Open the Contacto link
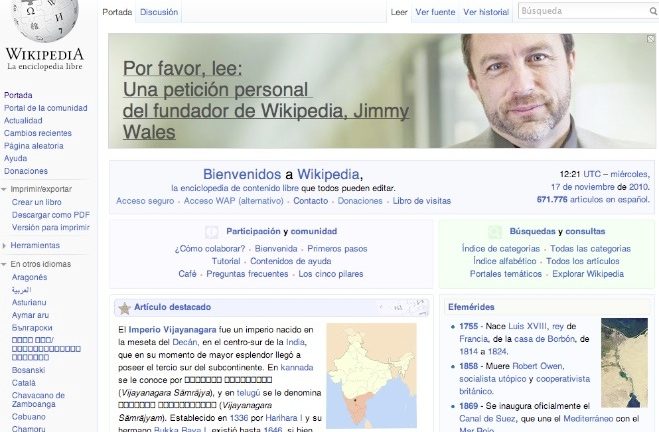Viewport: 659px width, 432px height. (311, 201)
